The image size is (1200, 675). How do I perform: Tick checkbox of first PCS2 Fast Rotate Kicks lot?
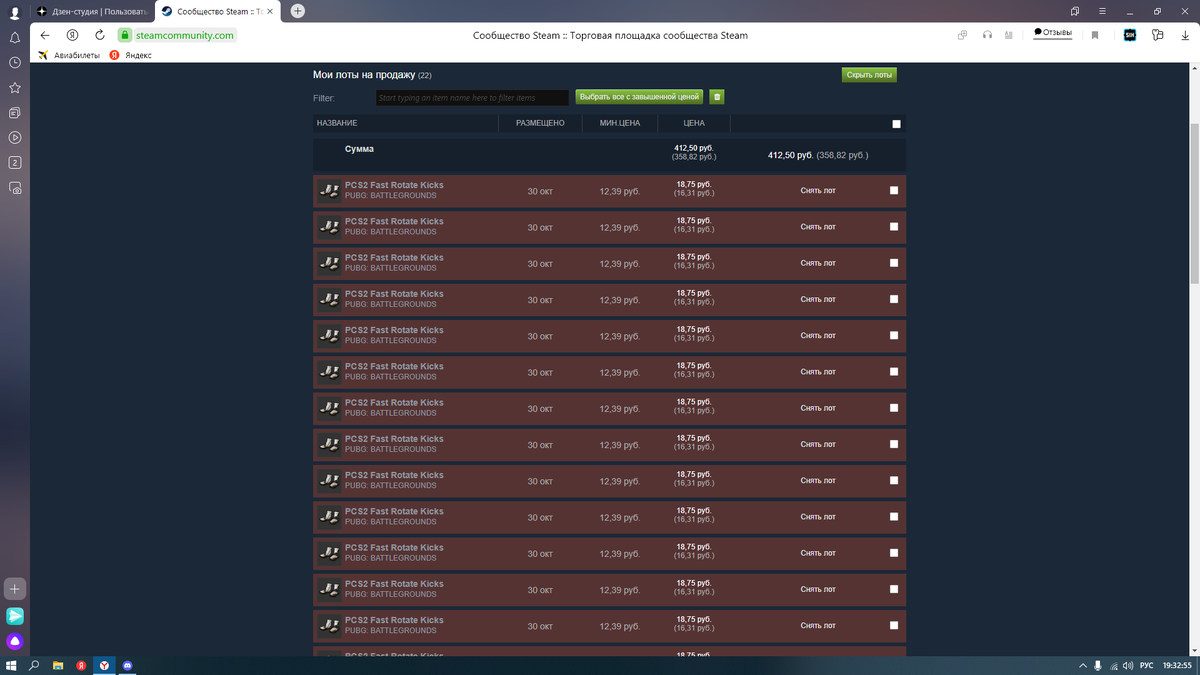[894, 190]
